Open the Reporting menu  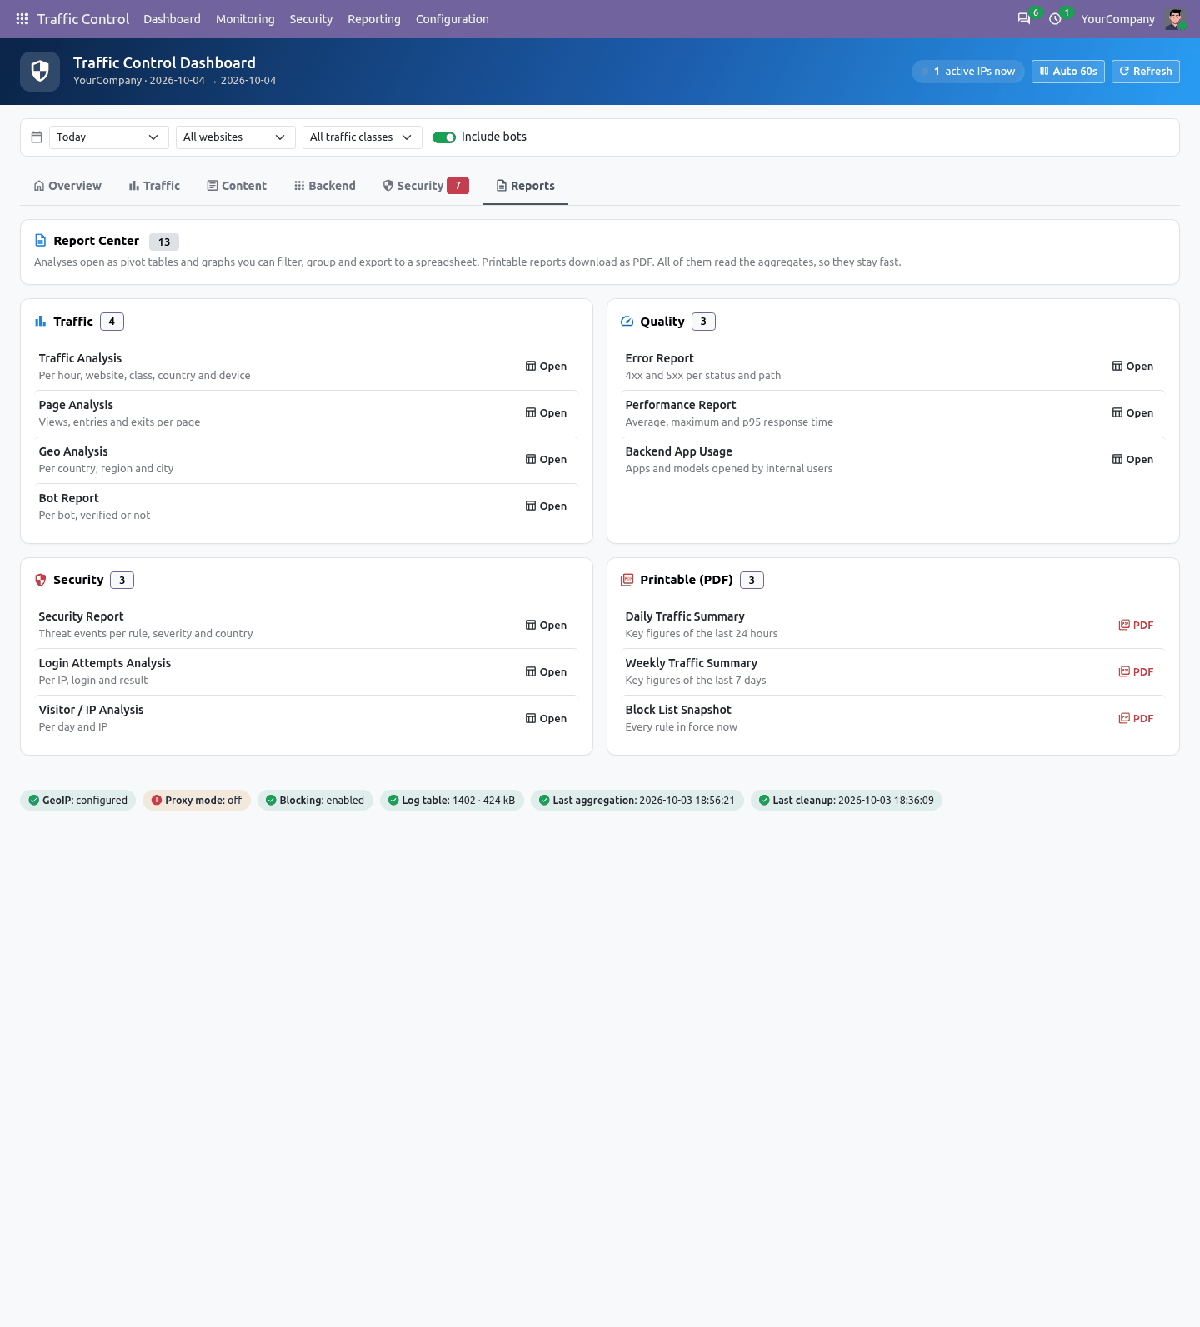tap(374, 19)
